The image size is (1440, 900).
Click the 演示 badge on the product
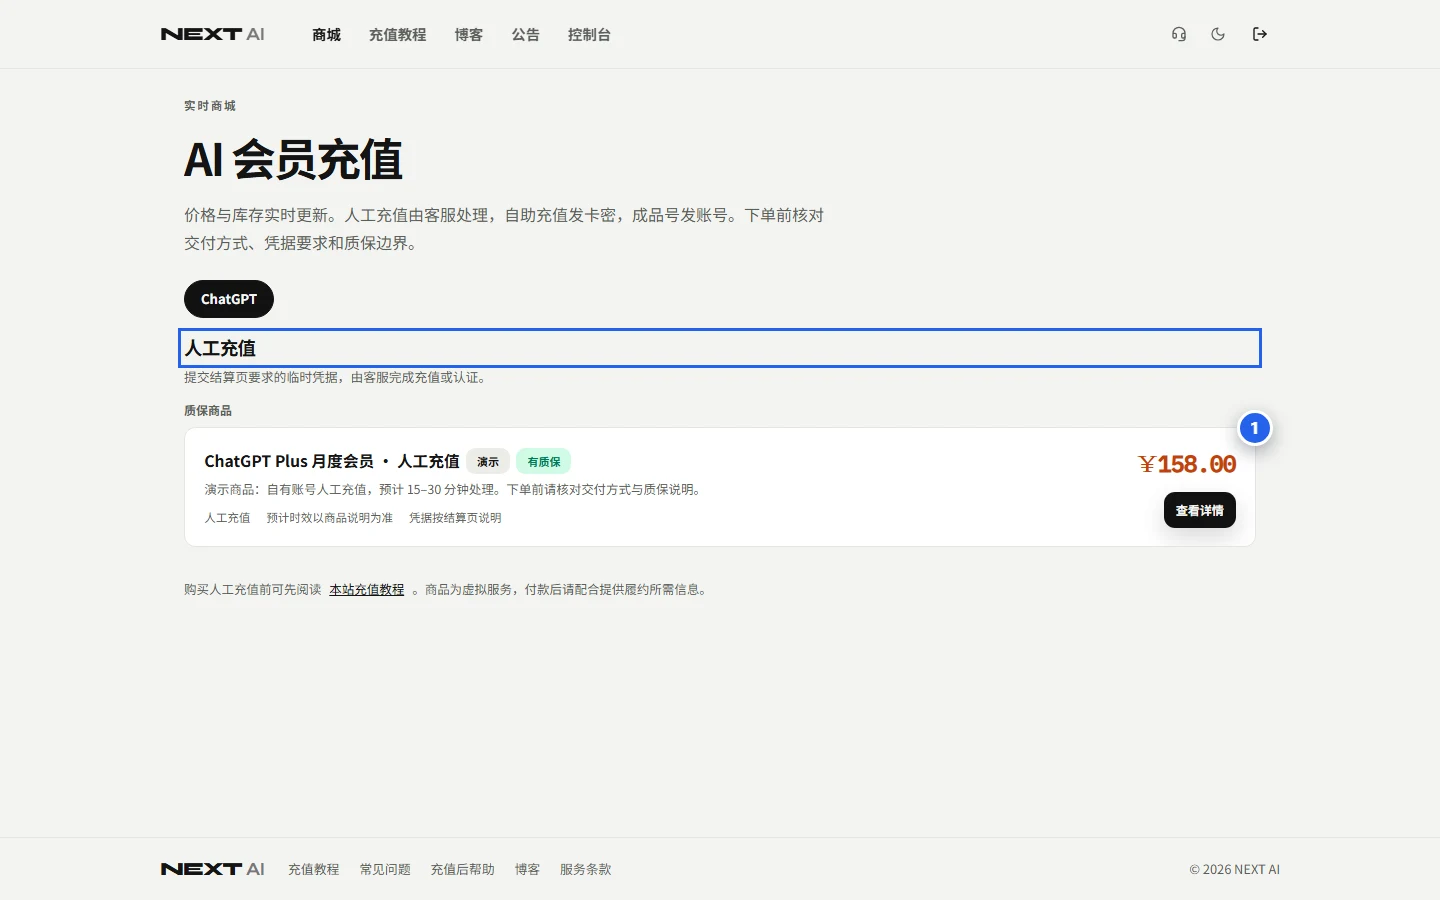click(488, 462)
